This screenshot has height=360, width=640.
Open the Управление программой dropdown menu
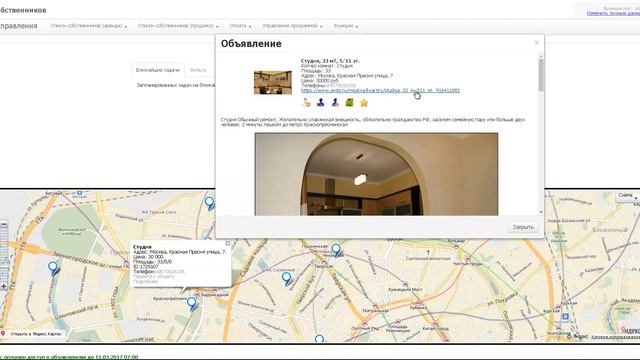[292, 26]
